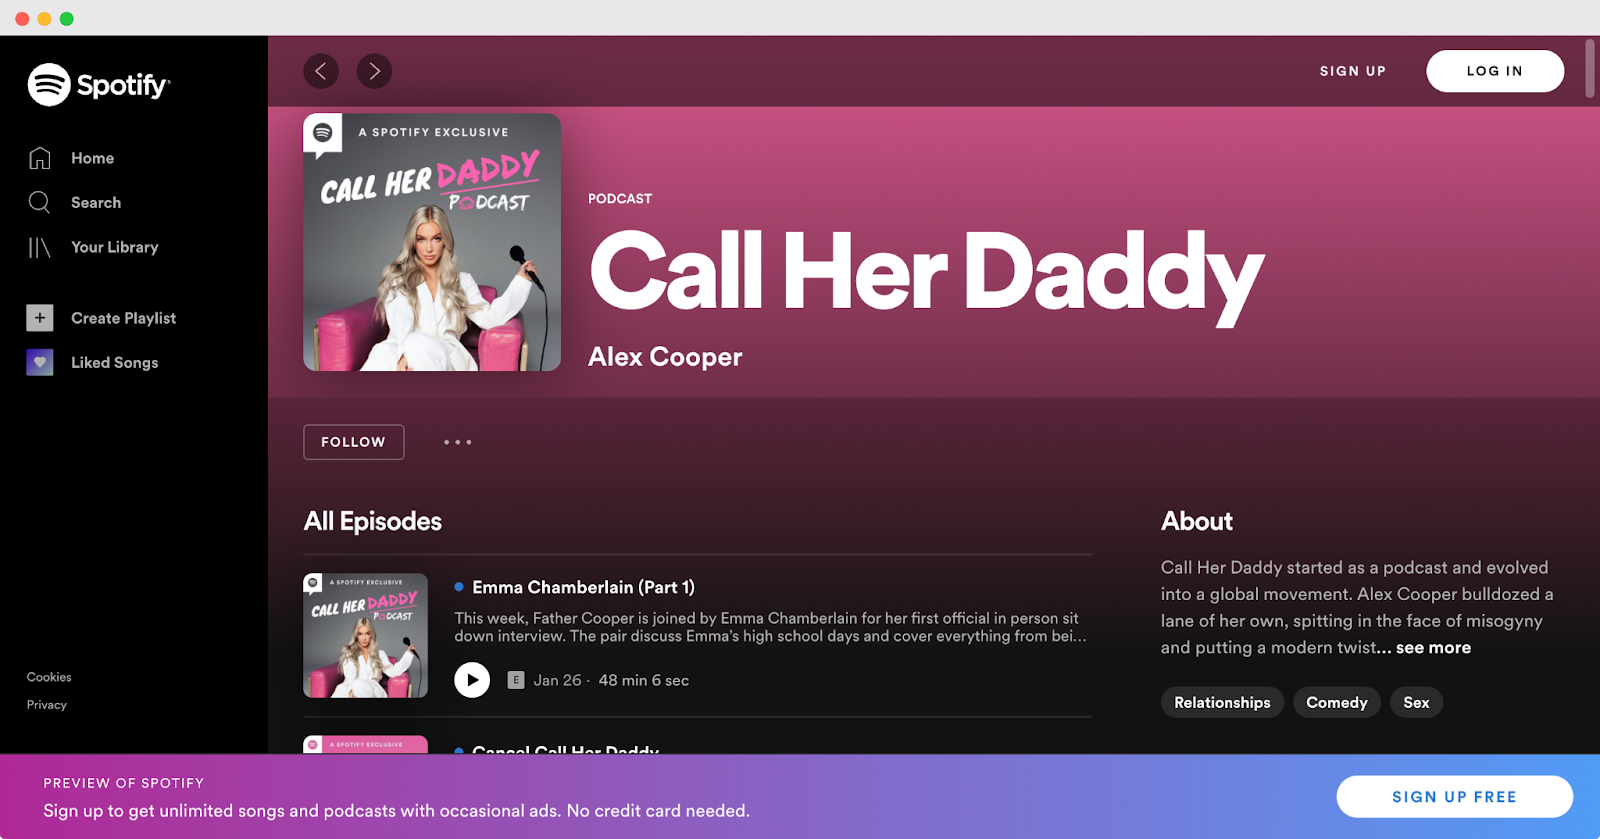Click the SIGN UP link
The width and height of the screenshot is (1600, 839).
pyautogui.click(x=1353, y=71)
